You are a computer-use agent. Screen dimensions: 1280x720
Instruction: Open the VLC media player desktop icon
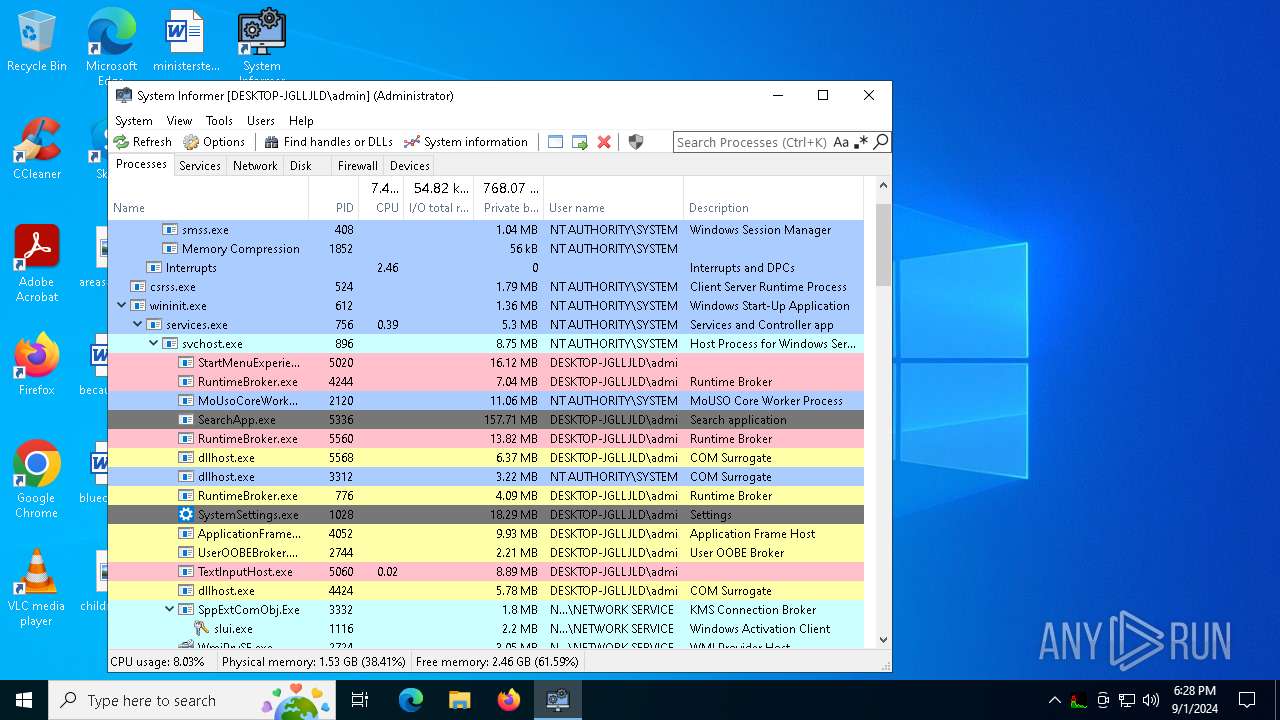(x=37, y=588)
